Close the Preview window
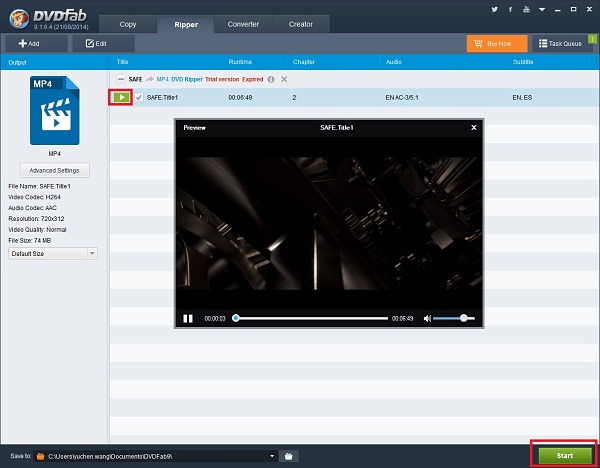Screen dimensions: 600x468 point(474,127)
